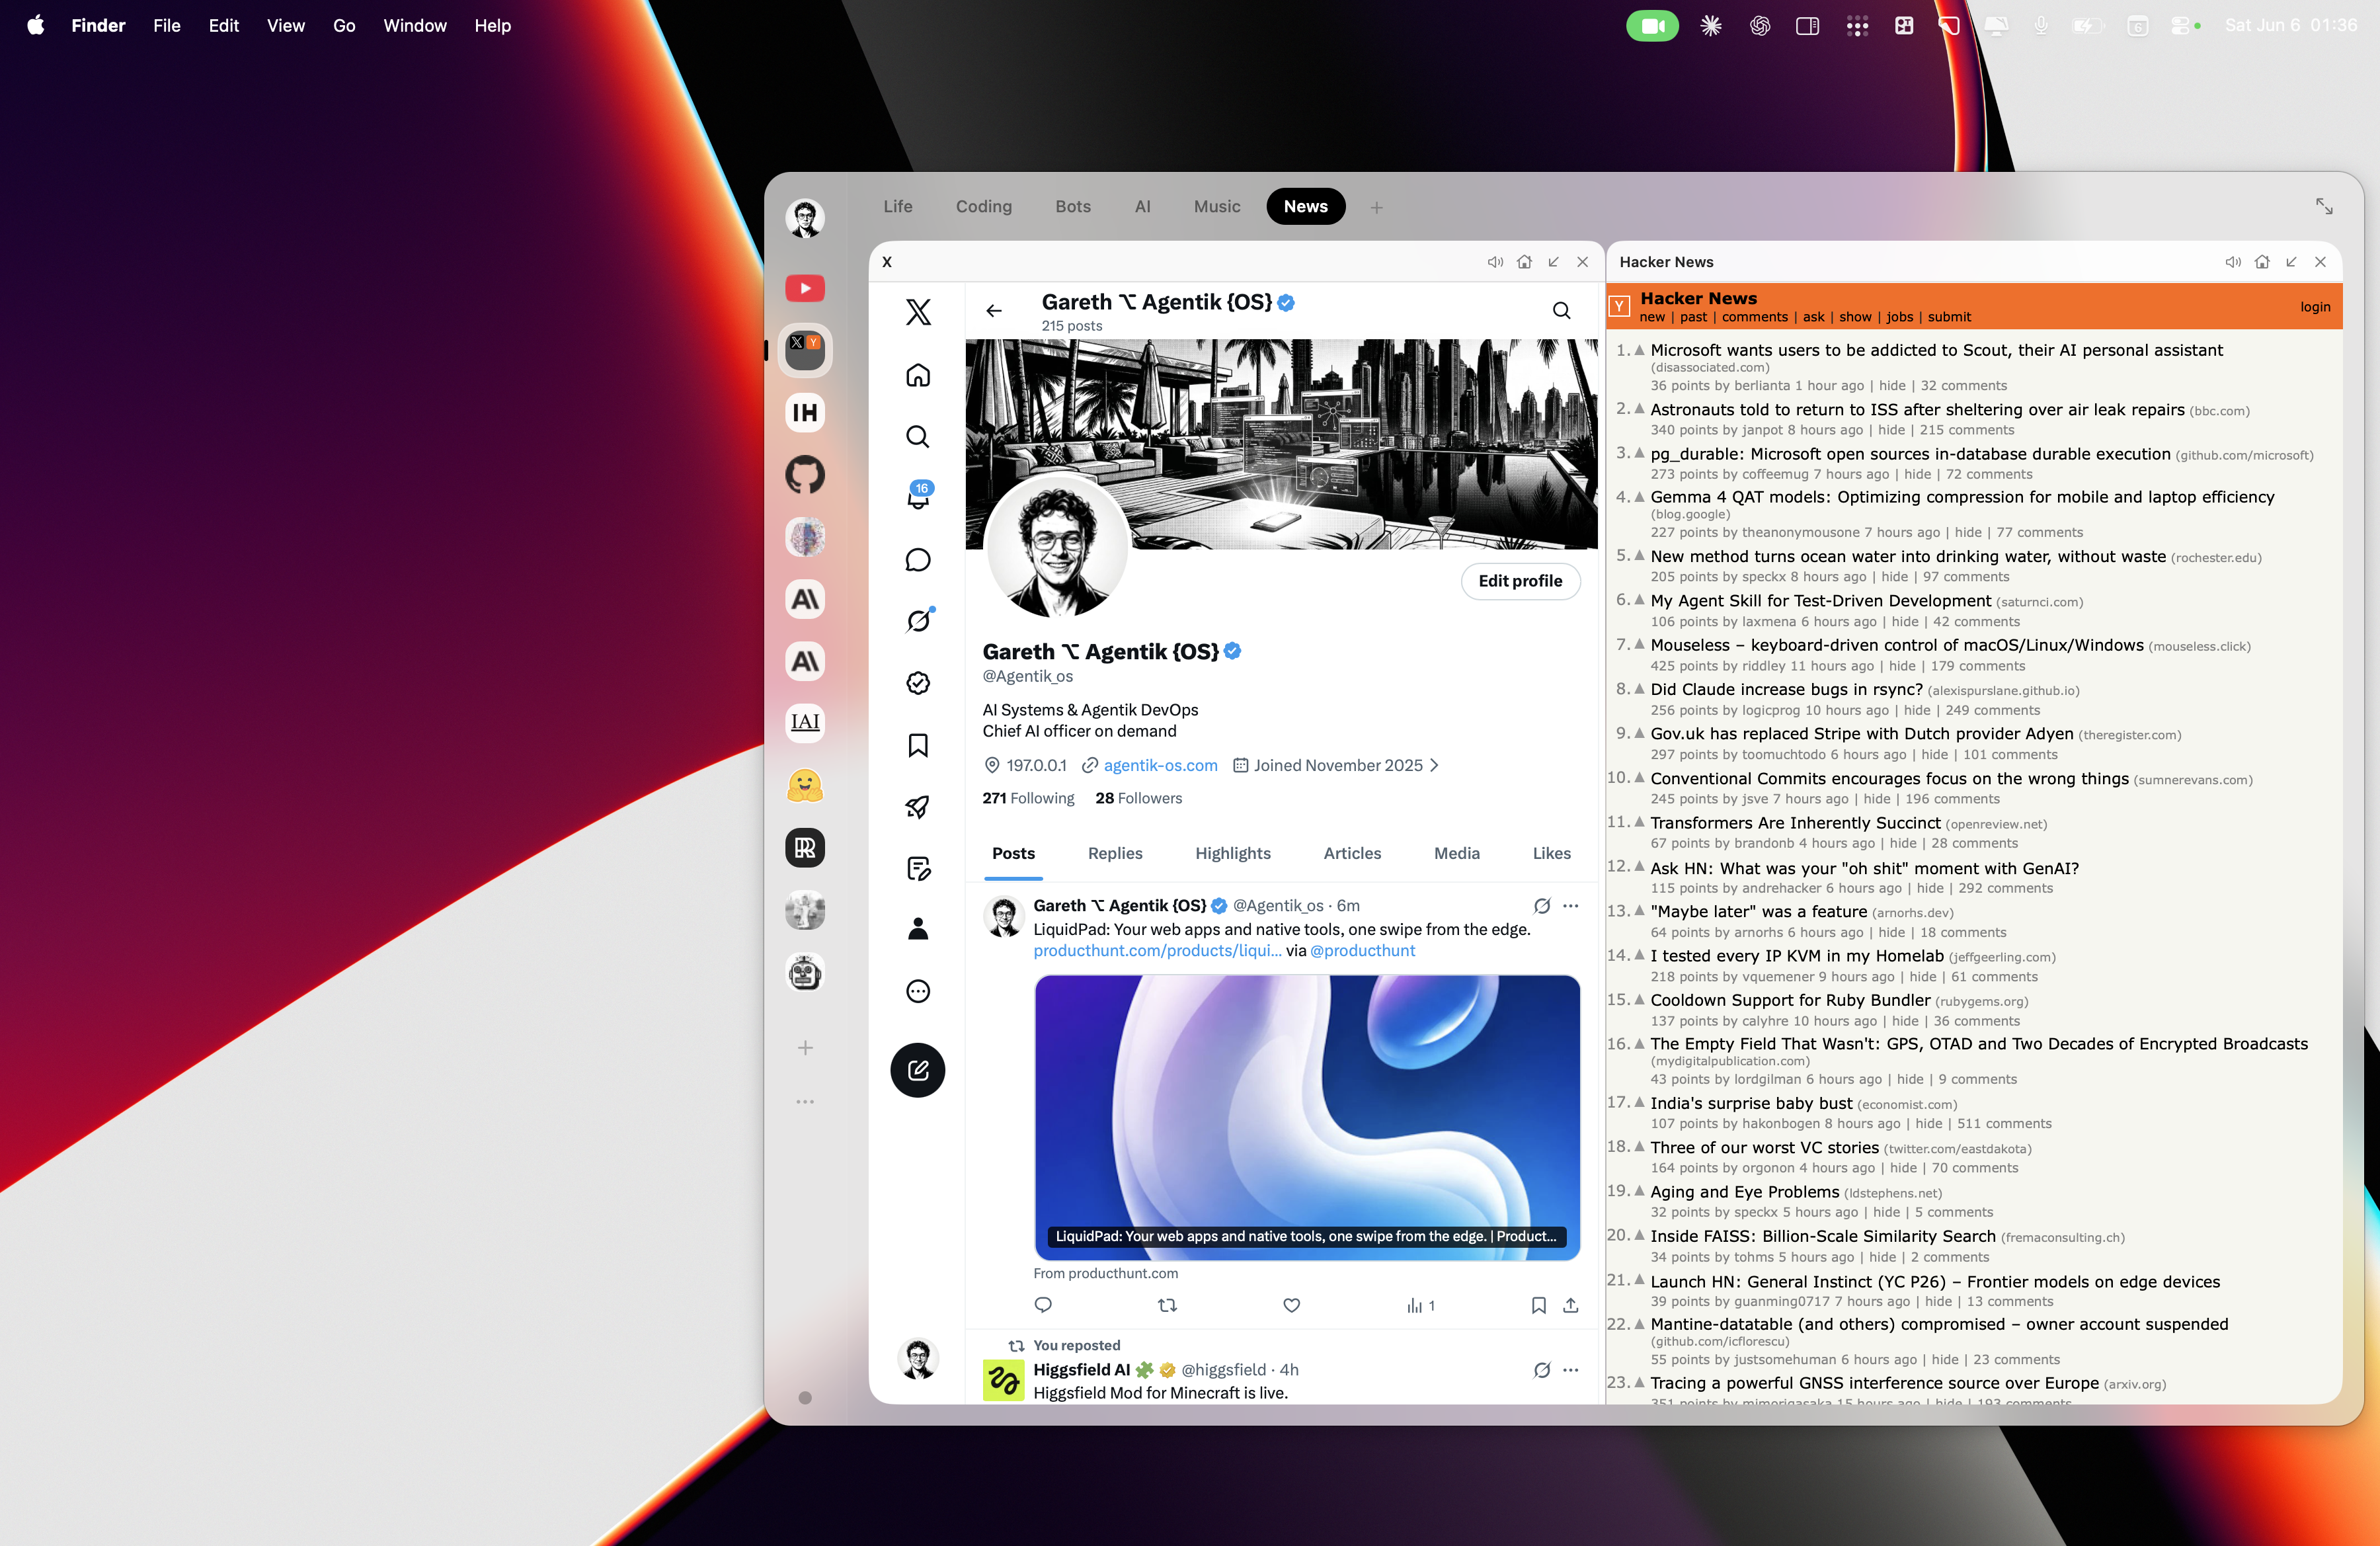Open the robot face sidebar app

805,972
